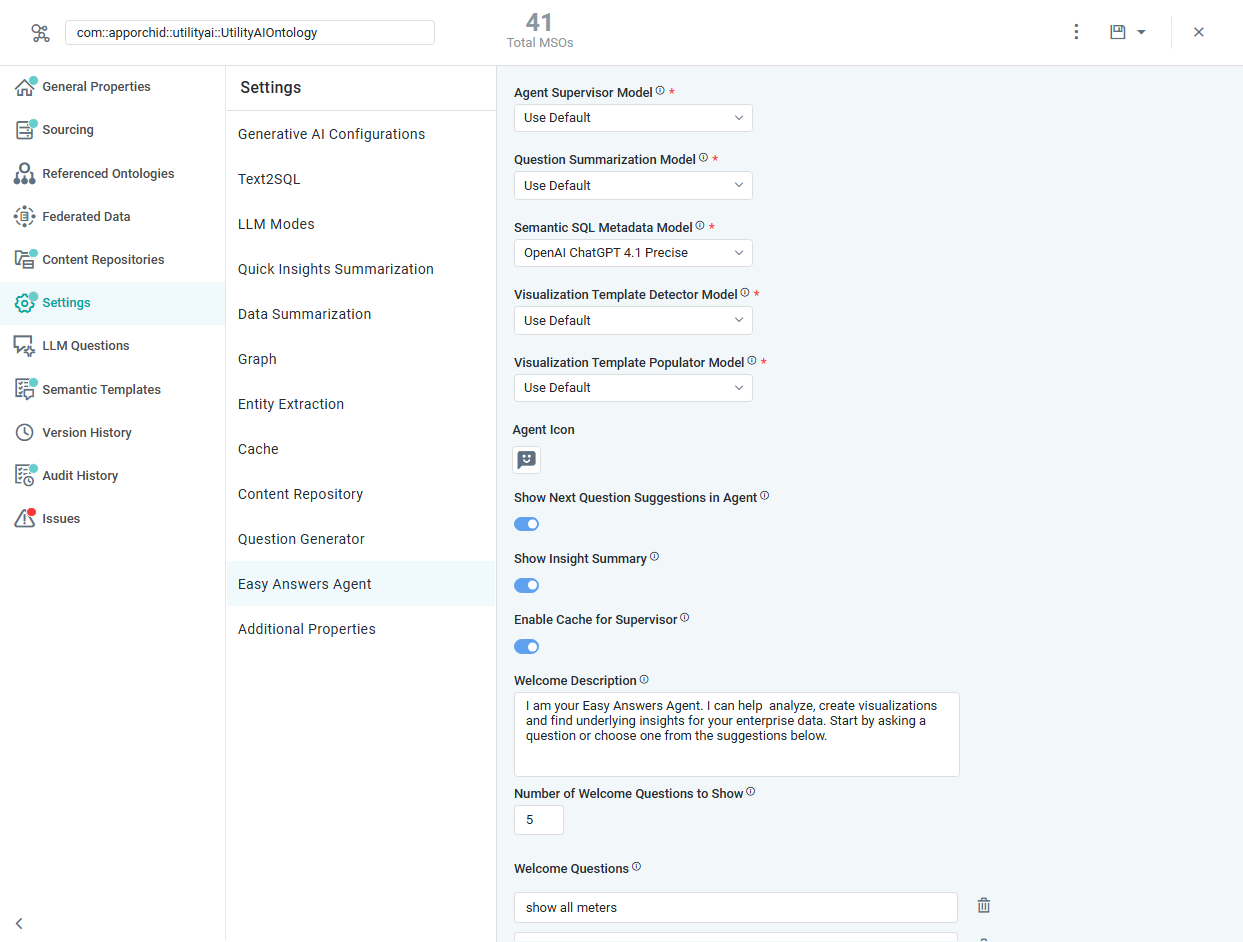The image size is (1243, 942).
Task: Turn off Enable Cache for Supervisor
Action: [527, 647]
